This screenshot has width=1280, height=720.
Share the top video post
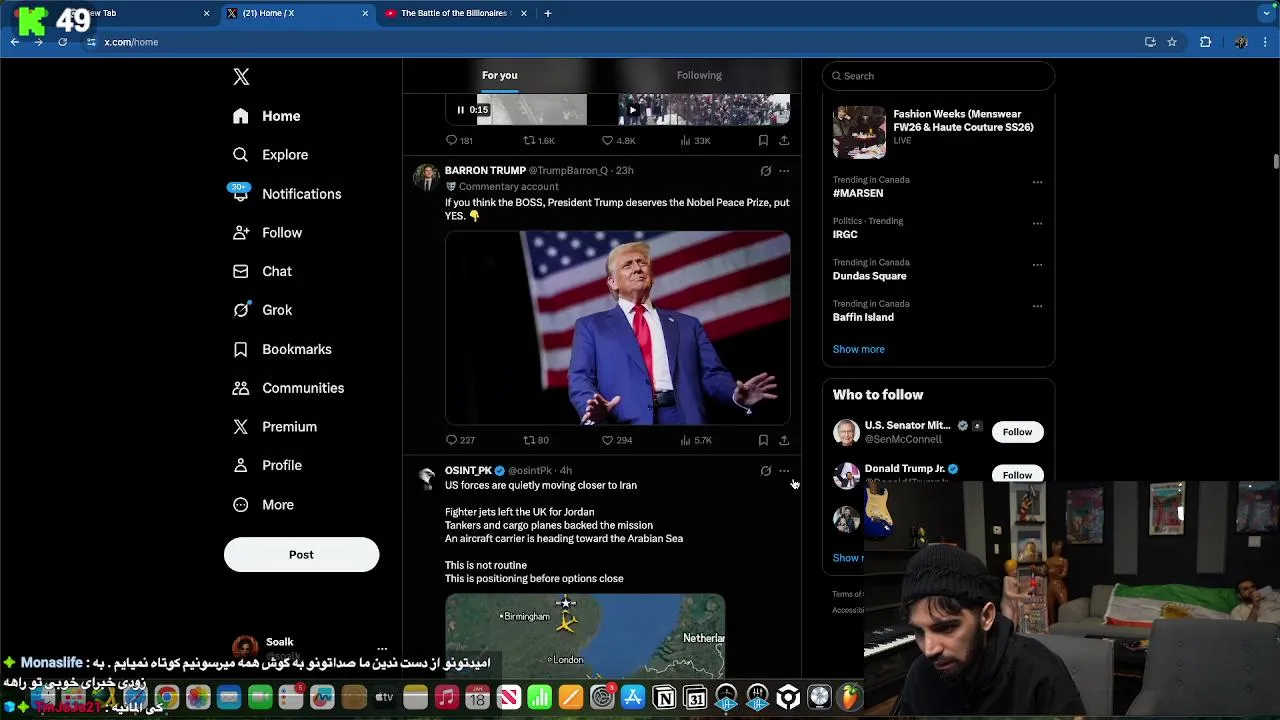point(784,141)
